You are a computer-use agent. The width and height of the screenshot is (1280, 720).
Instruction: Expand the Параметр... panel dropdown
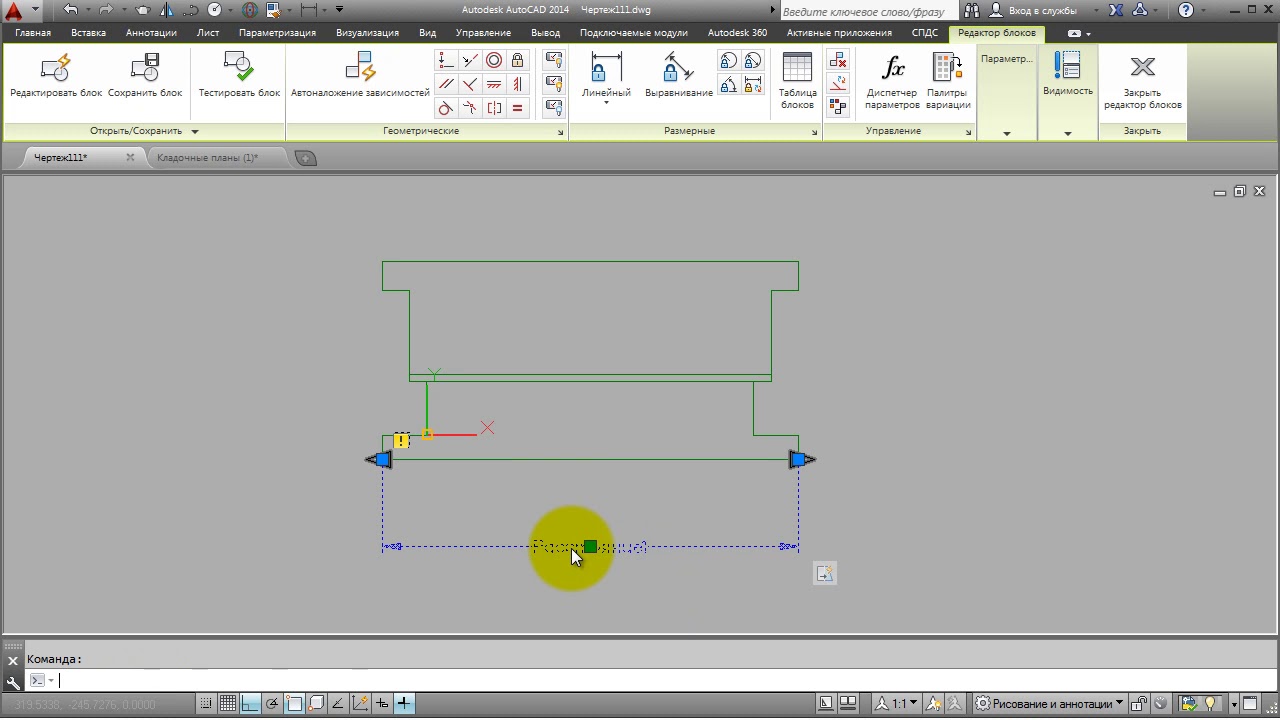1006,133
